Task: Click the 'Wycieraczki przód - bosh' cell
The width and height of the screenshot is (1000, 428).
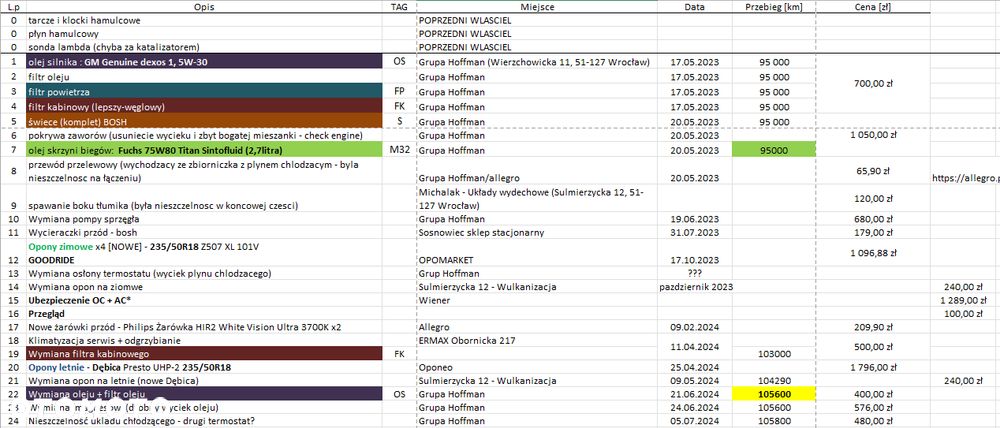Action: pyautogui.click(x=204, y=233)
